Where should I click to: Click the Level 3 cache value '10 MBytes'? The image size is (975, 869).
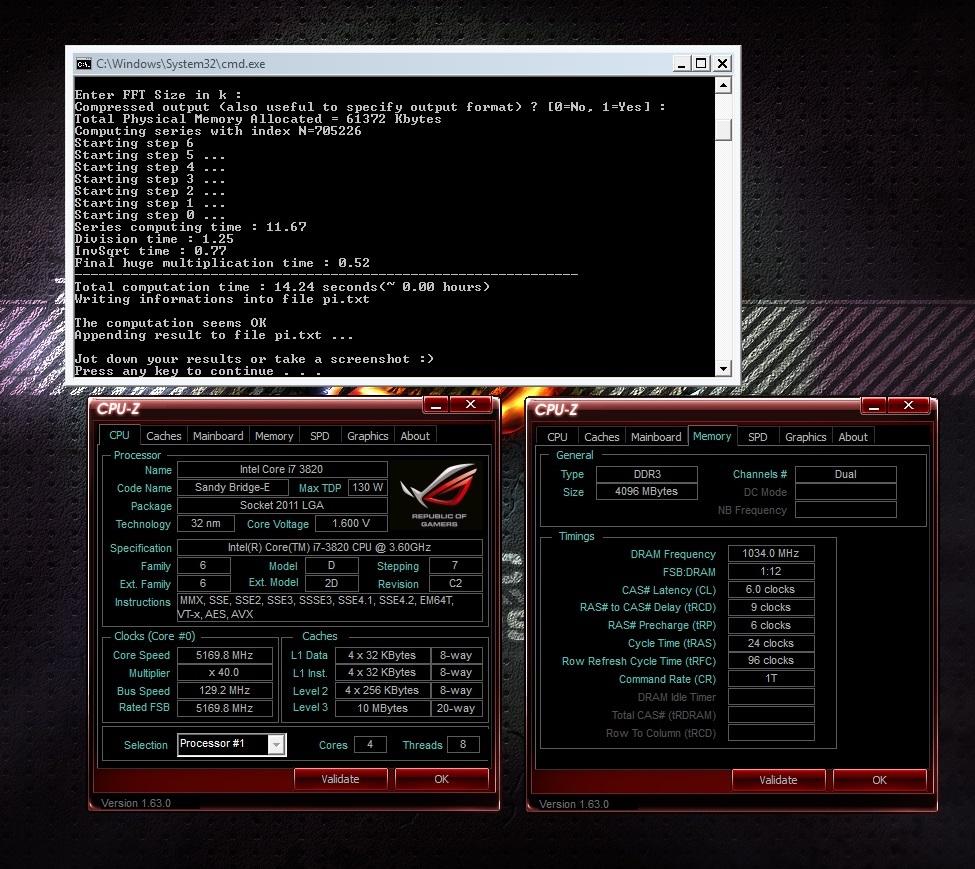382,708
